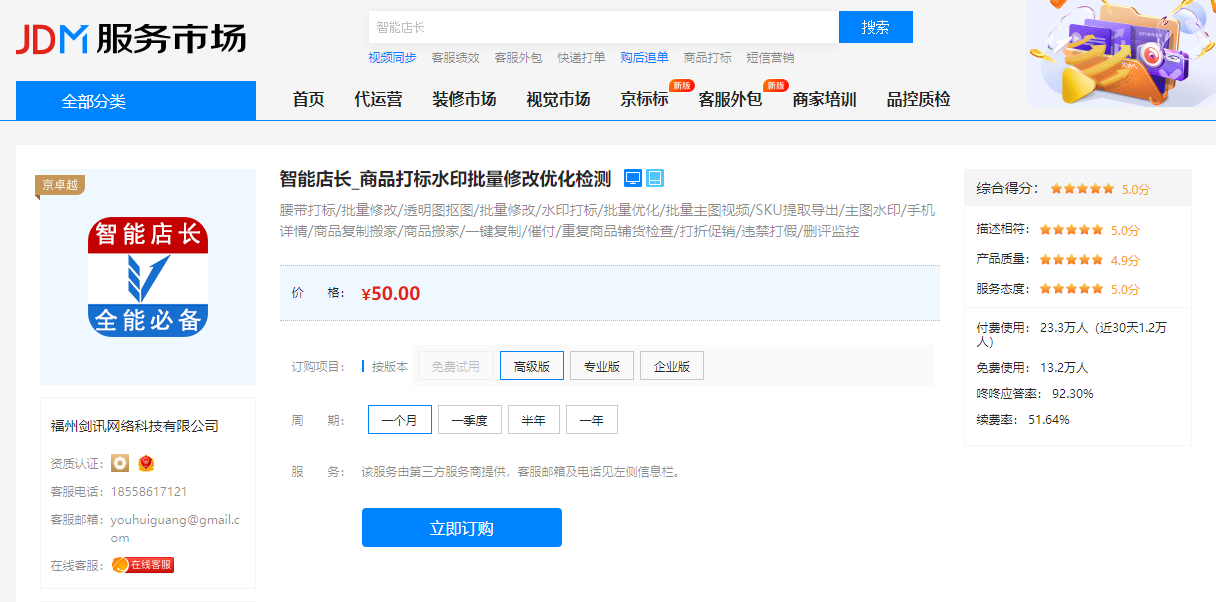Click the youhuiguang@gmail.com email address
The height and width of the screenshot is (602, 1216).
pyautogui.click(x=176, y=528)
